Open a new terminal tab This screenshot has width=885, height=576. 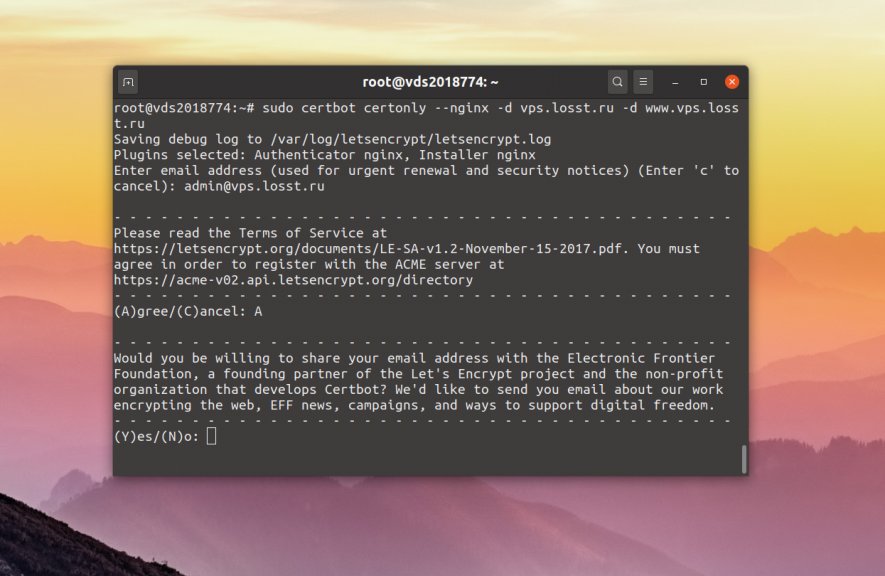click(128, 82)
